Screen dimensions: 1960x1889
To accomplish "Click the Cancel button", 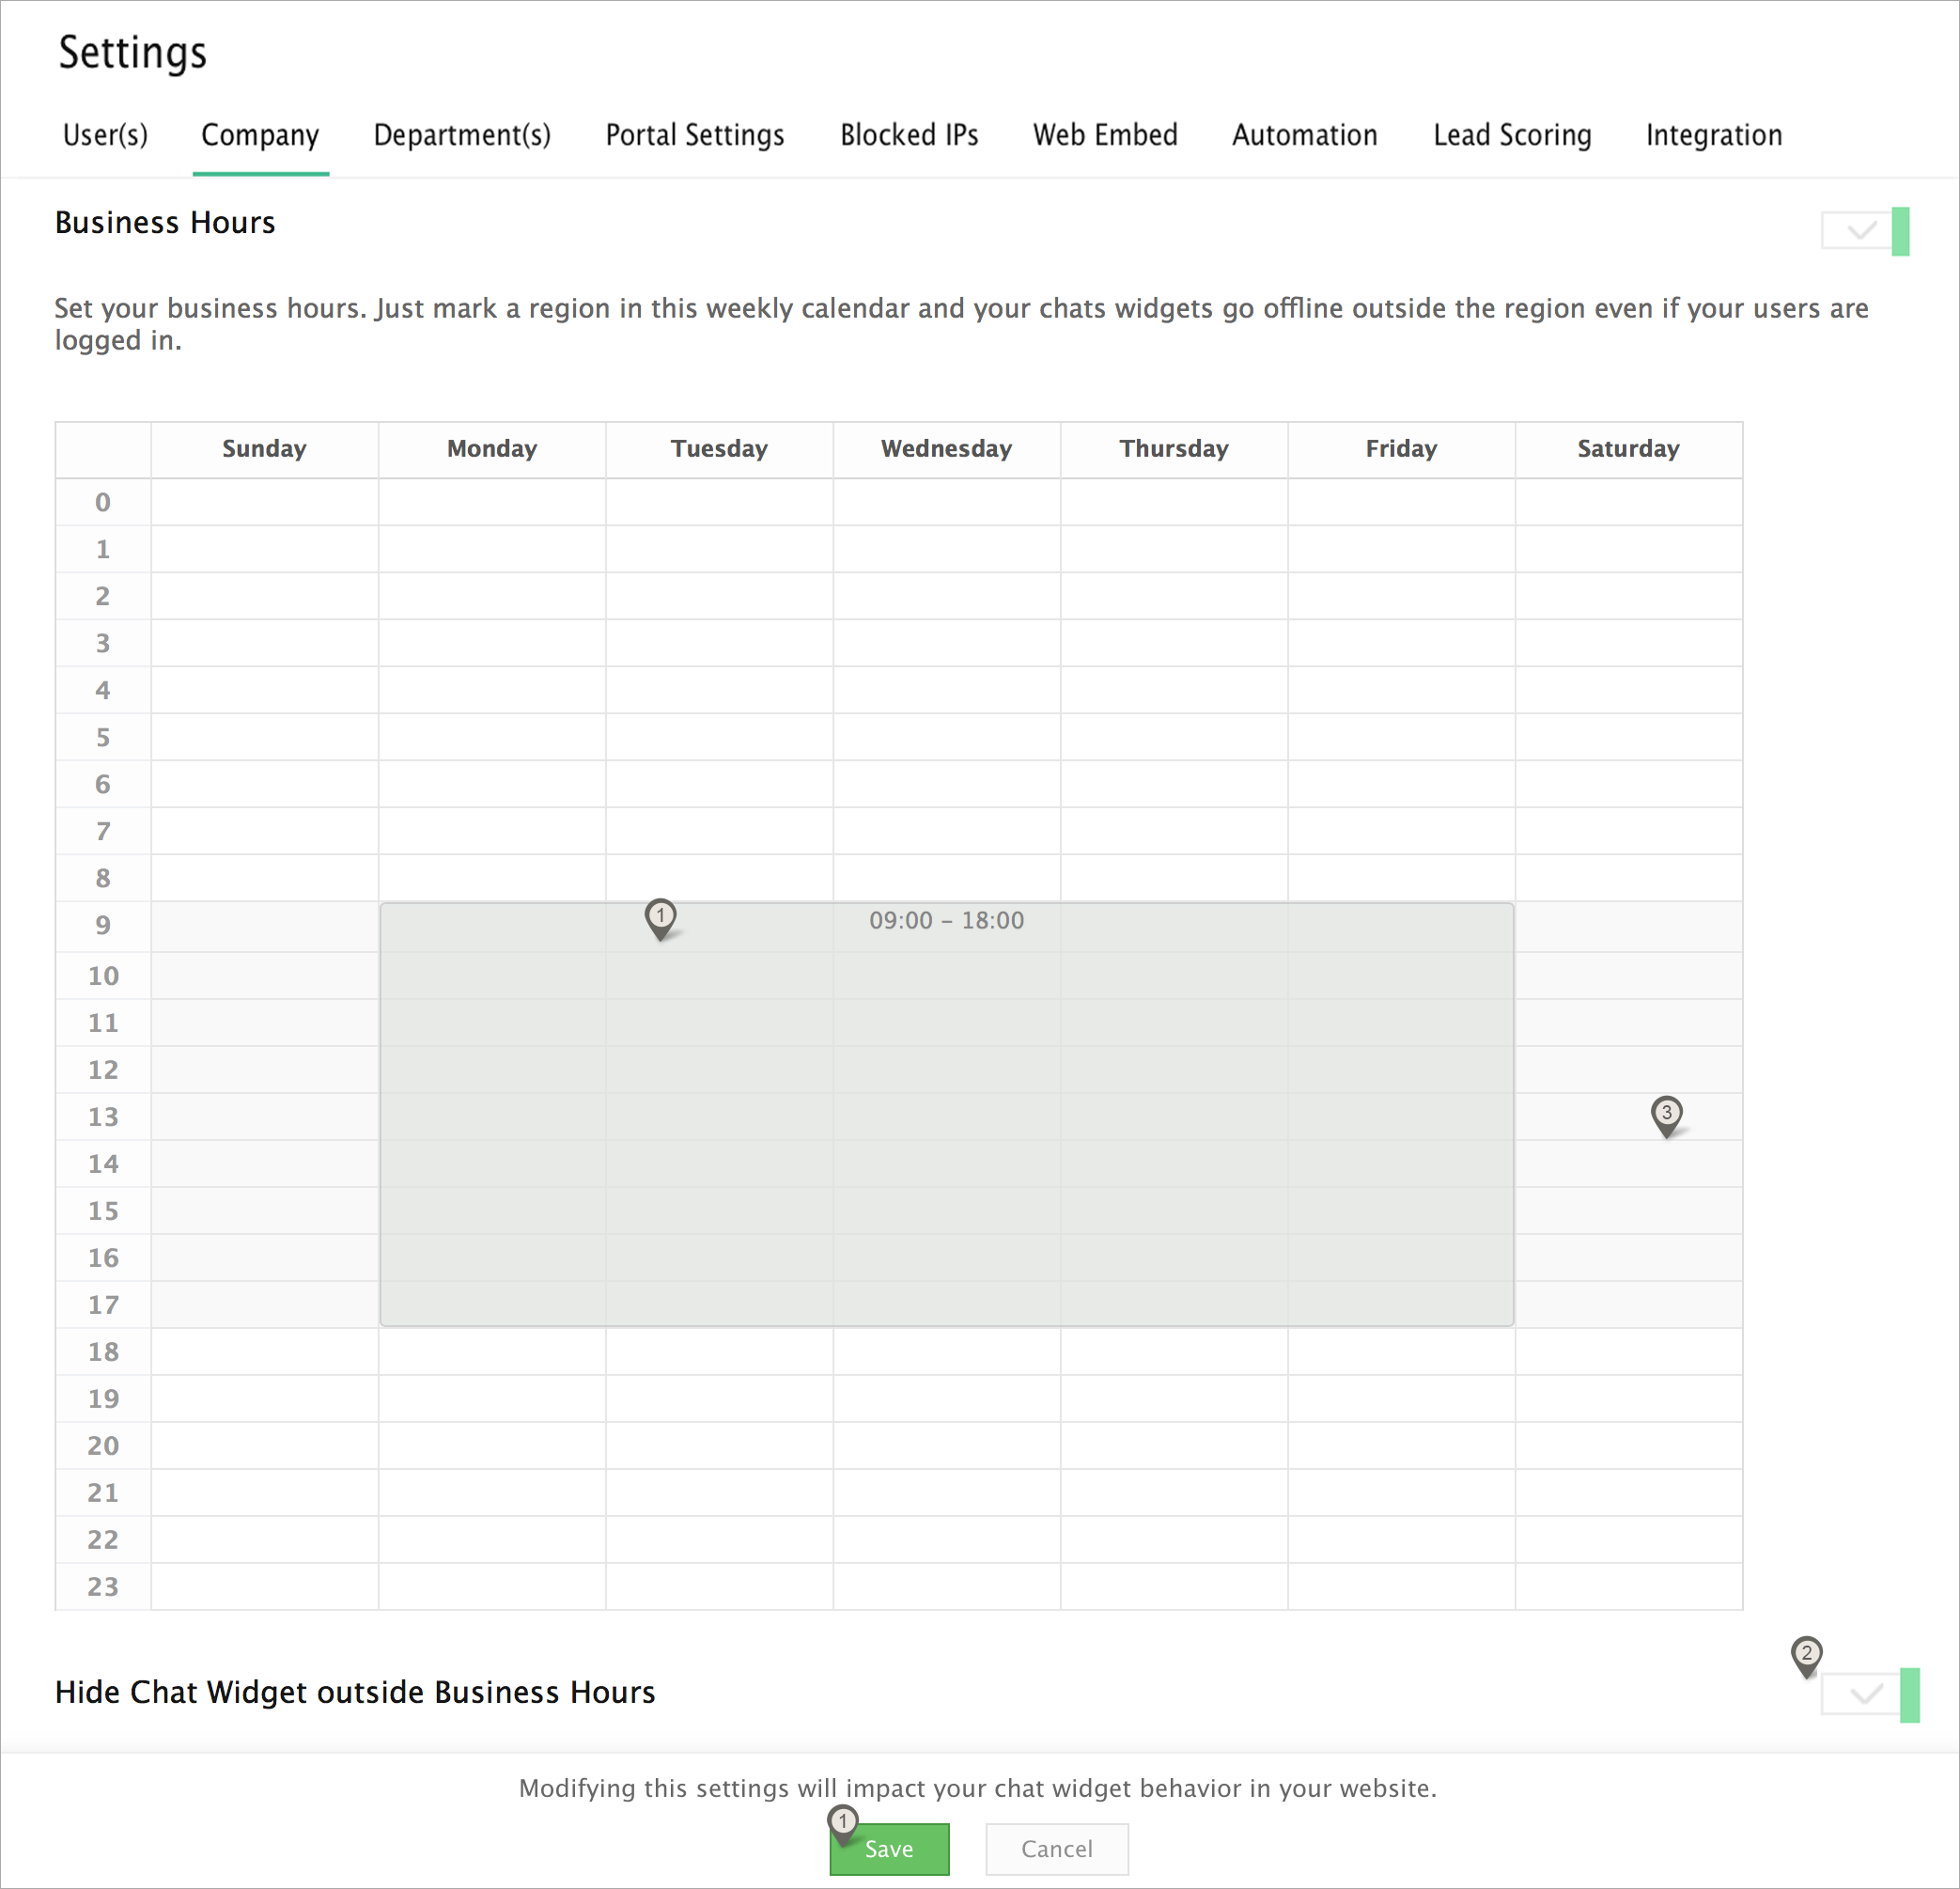I will click(1057, 1848).
